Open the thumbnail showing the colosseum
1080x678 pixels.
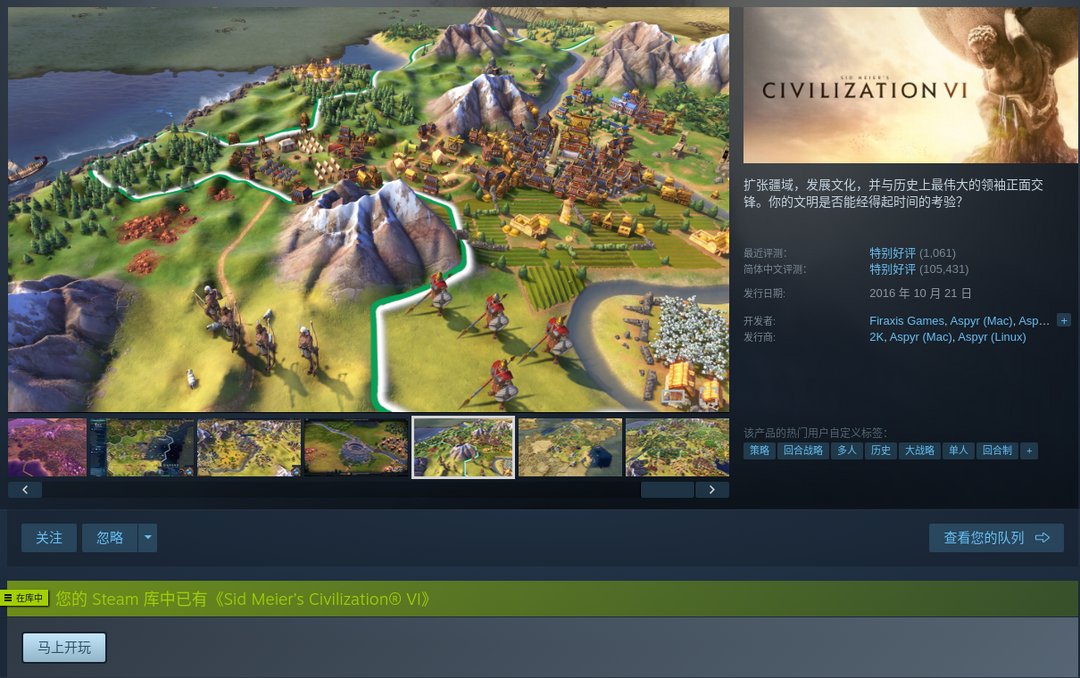356,447
